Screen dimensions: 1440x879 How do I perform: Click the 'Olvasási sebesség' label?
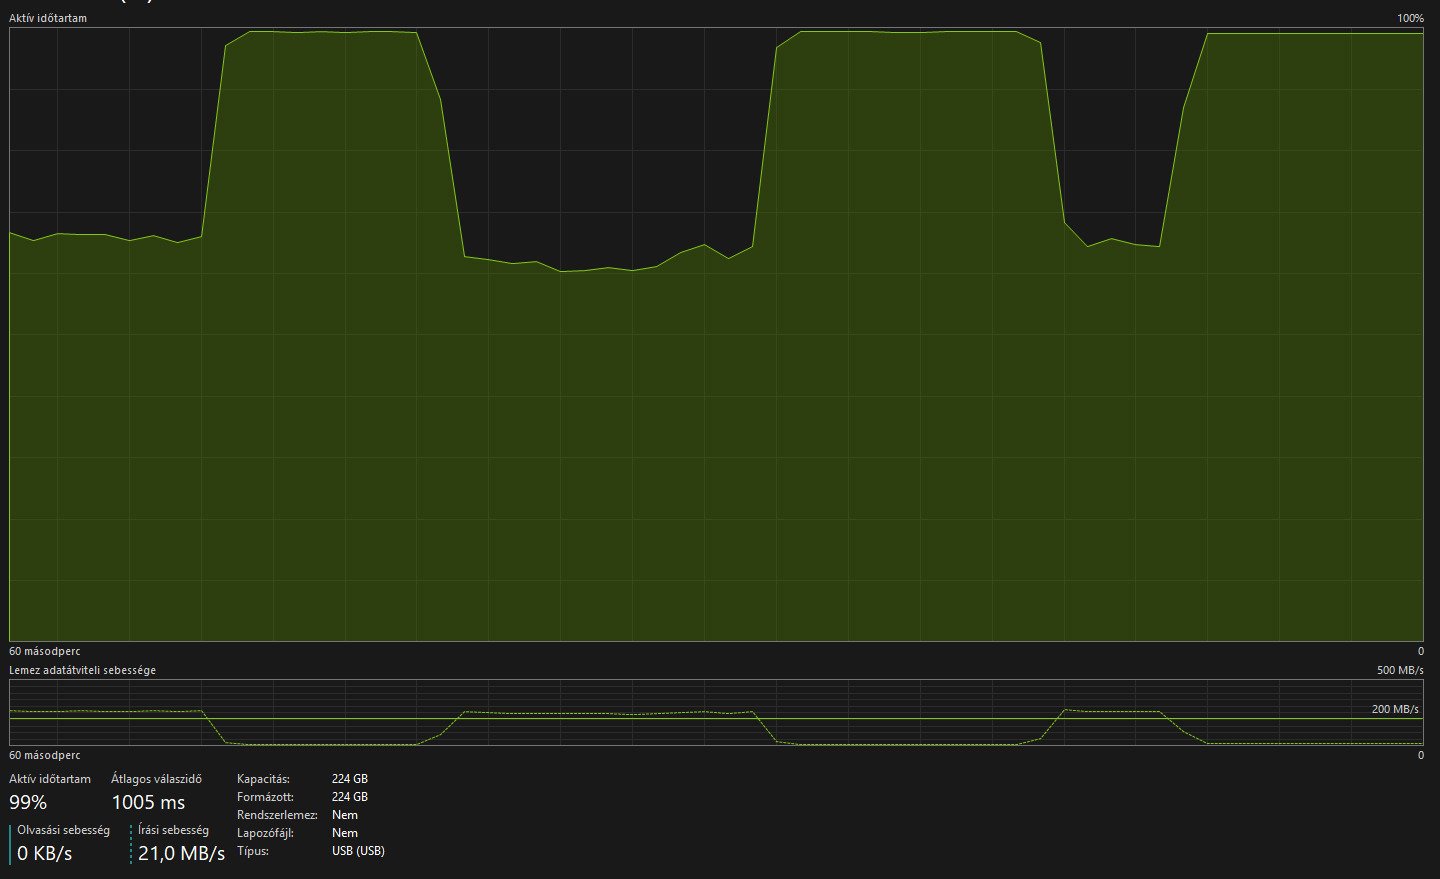pyautogui.click(x=64, y=830)
